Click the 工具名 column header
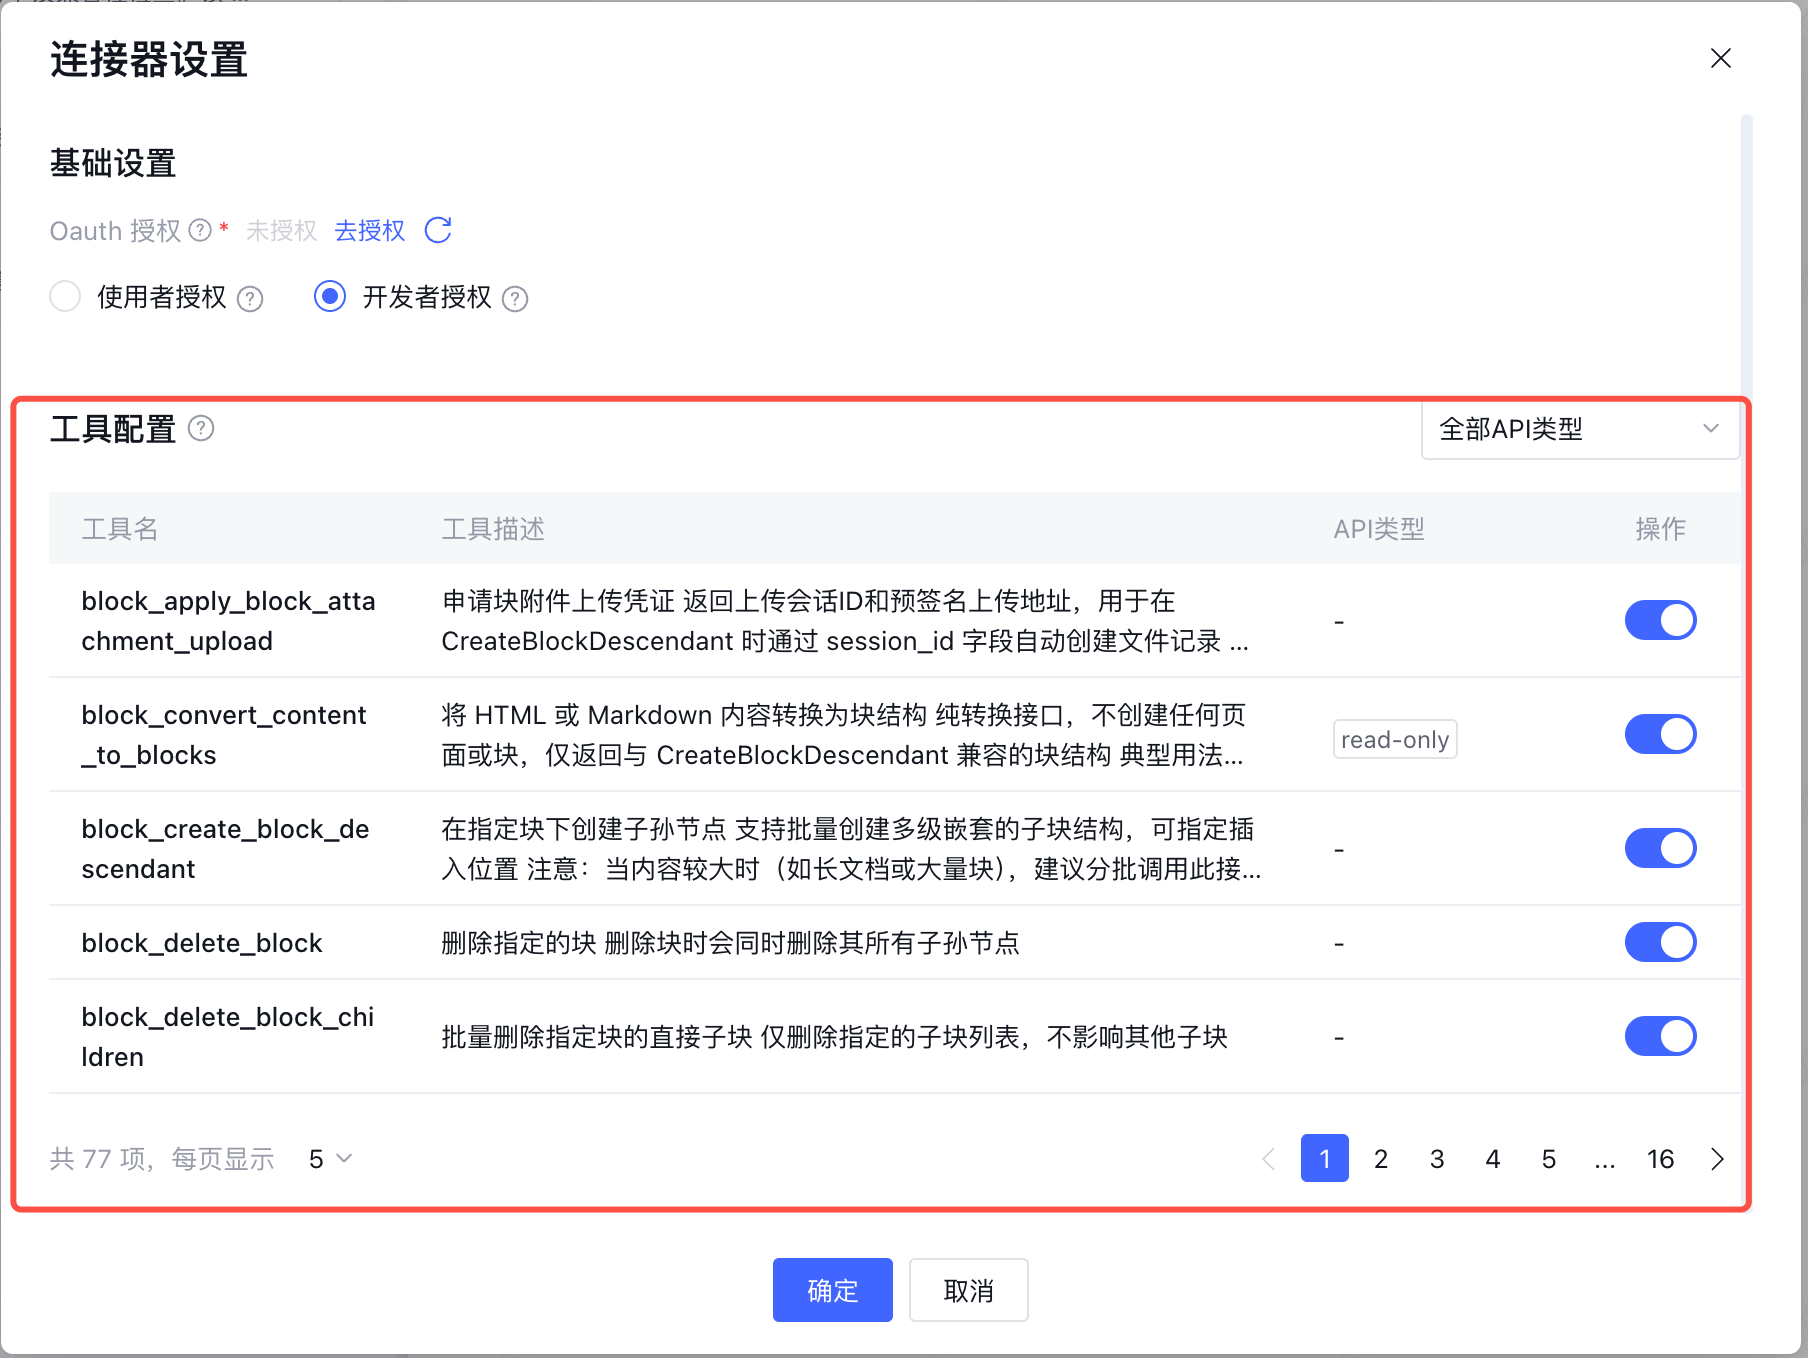This screenshot has width=1808, height=1358. pyautogui.click(x=120, y=528)
